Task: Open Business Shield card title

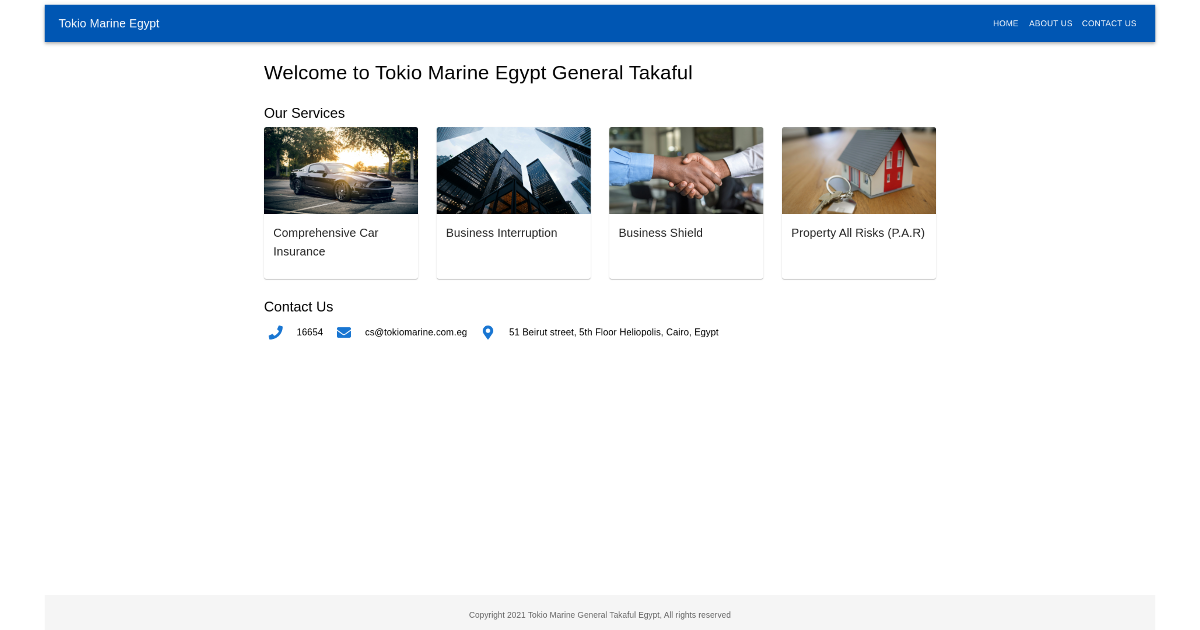Action: pyautogui.click(x=660, y=233)
